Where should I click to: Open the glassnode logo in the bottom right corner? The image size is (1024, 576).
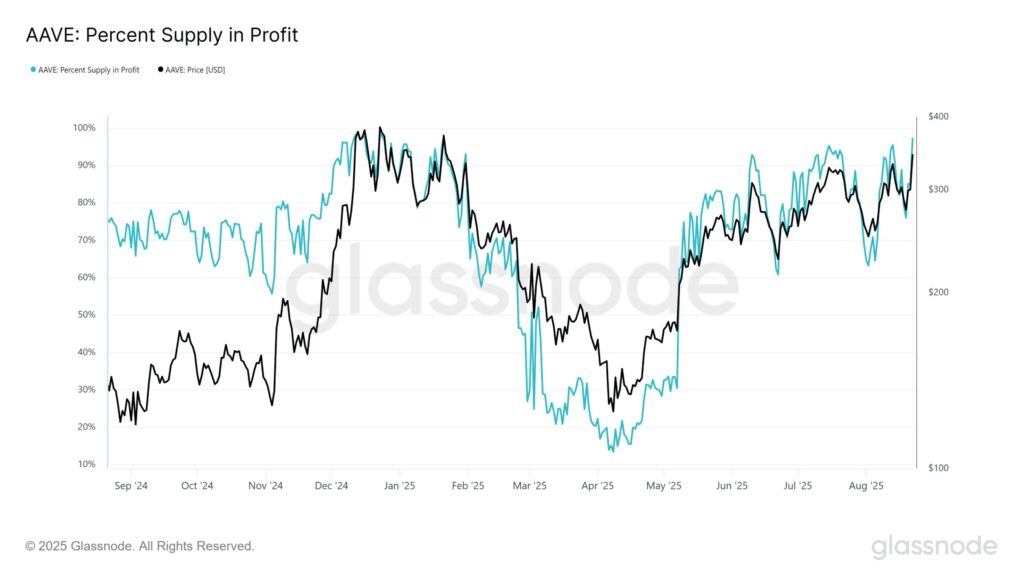(x=934, y=546)
